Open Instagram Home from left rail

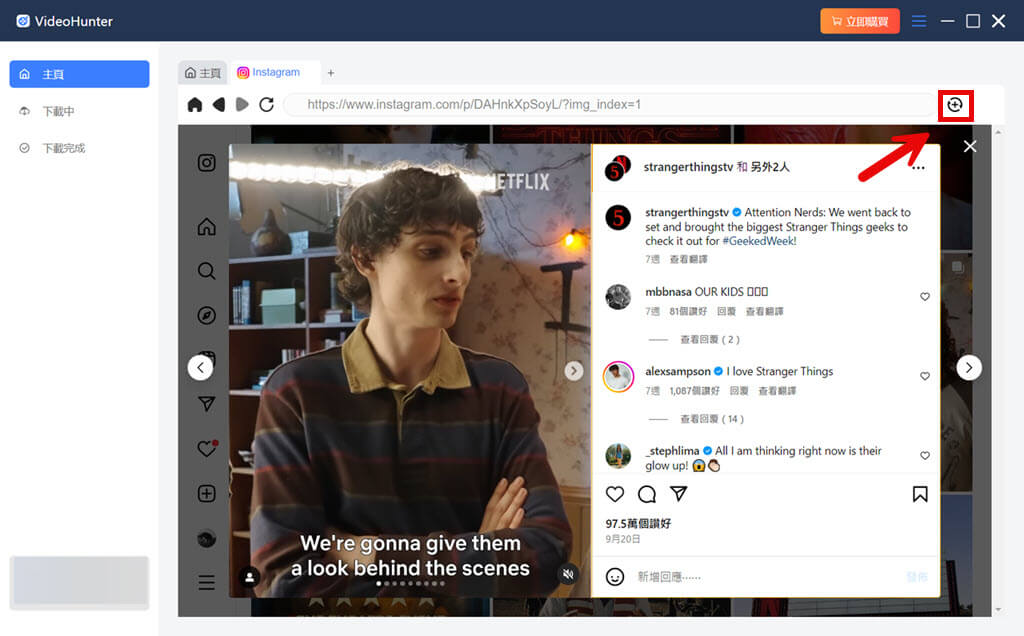pyautogui.click(x=206, y=227)
